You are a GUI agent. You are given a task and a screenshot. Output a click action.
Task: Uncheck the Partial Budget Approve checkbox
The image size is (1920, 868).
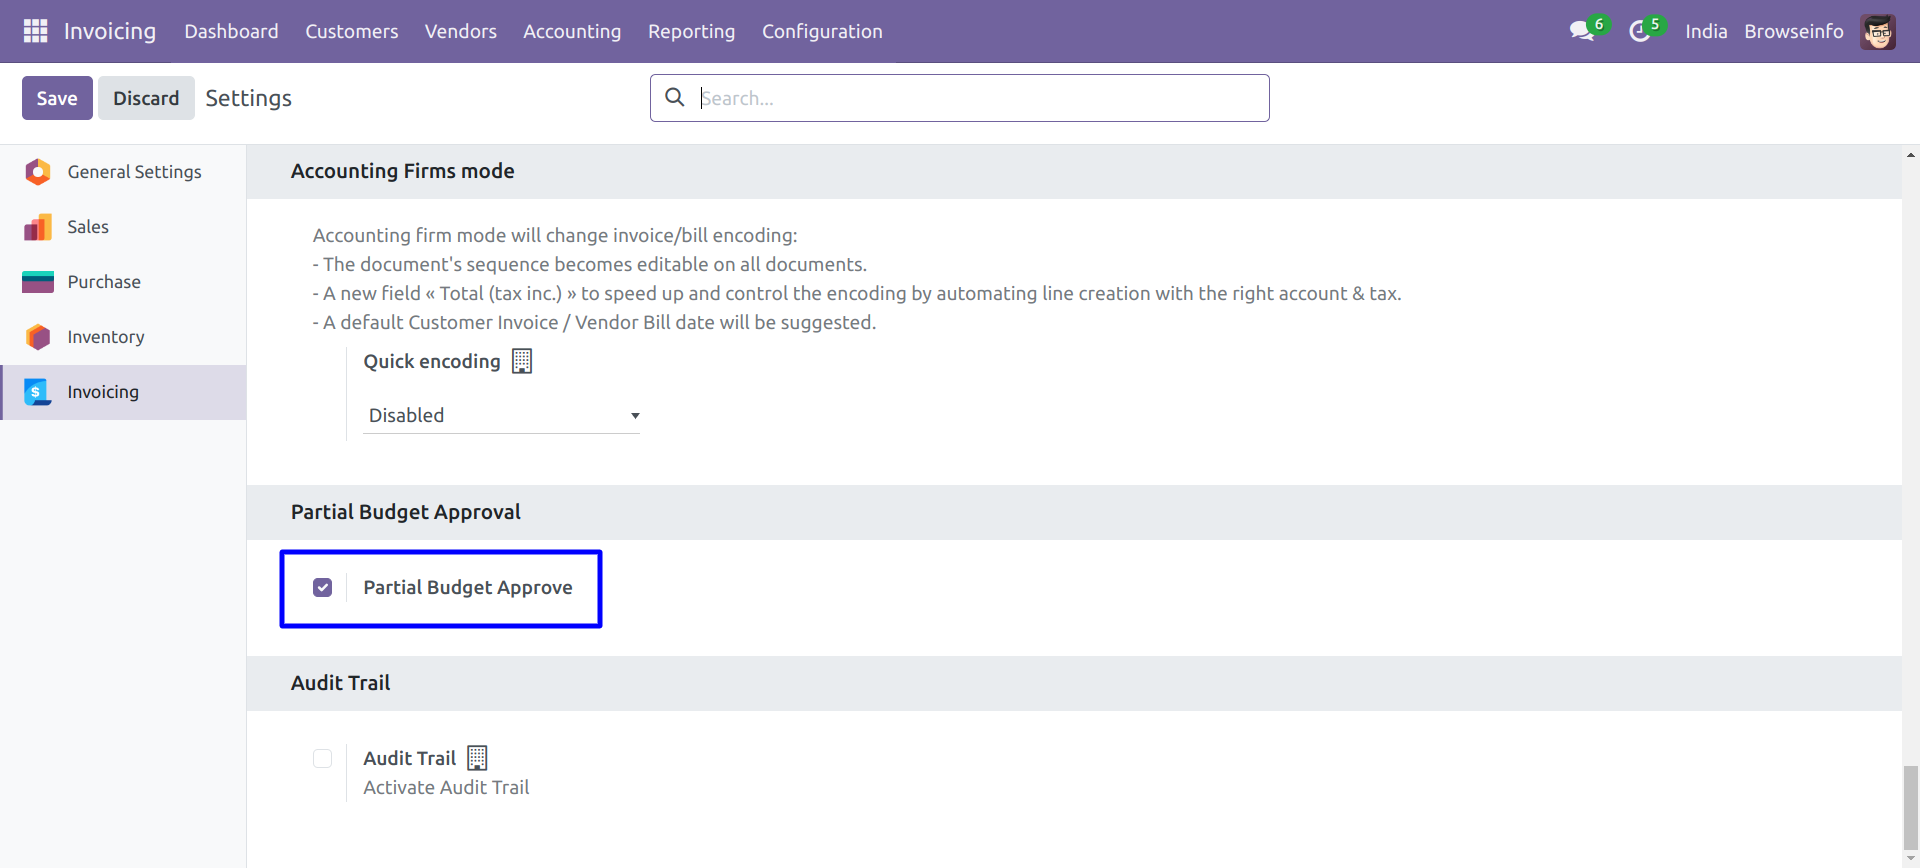click(322, 587)
